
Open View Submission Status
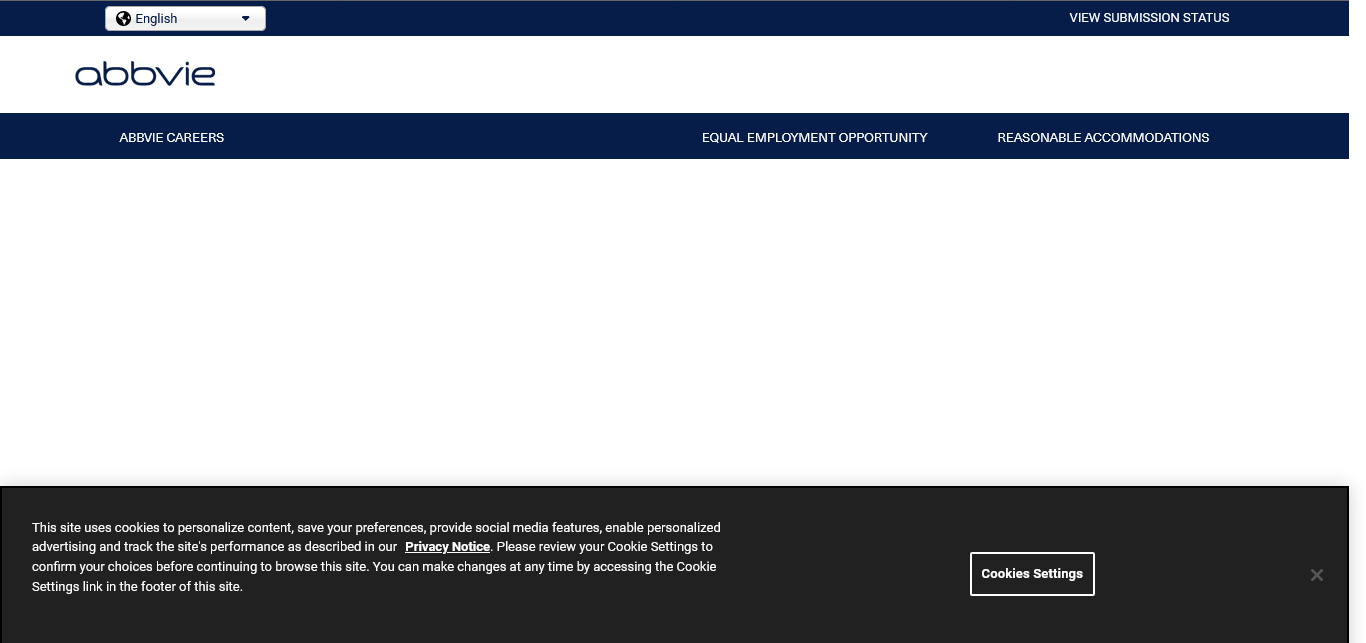coord(1149,18)
